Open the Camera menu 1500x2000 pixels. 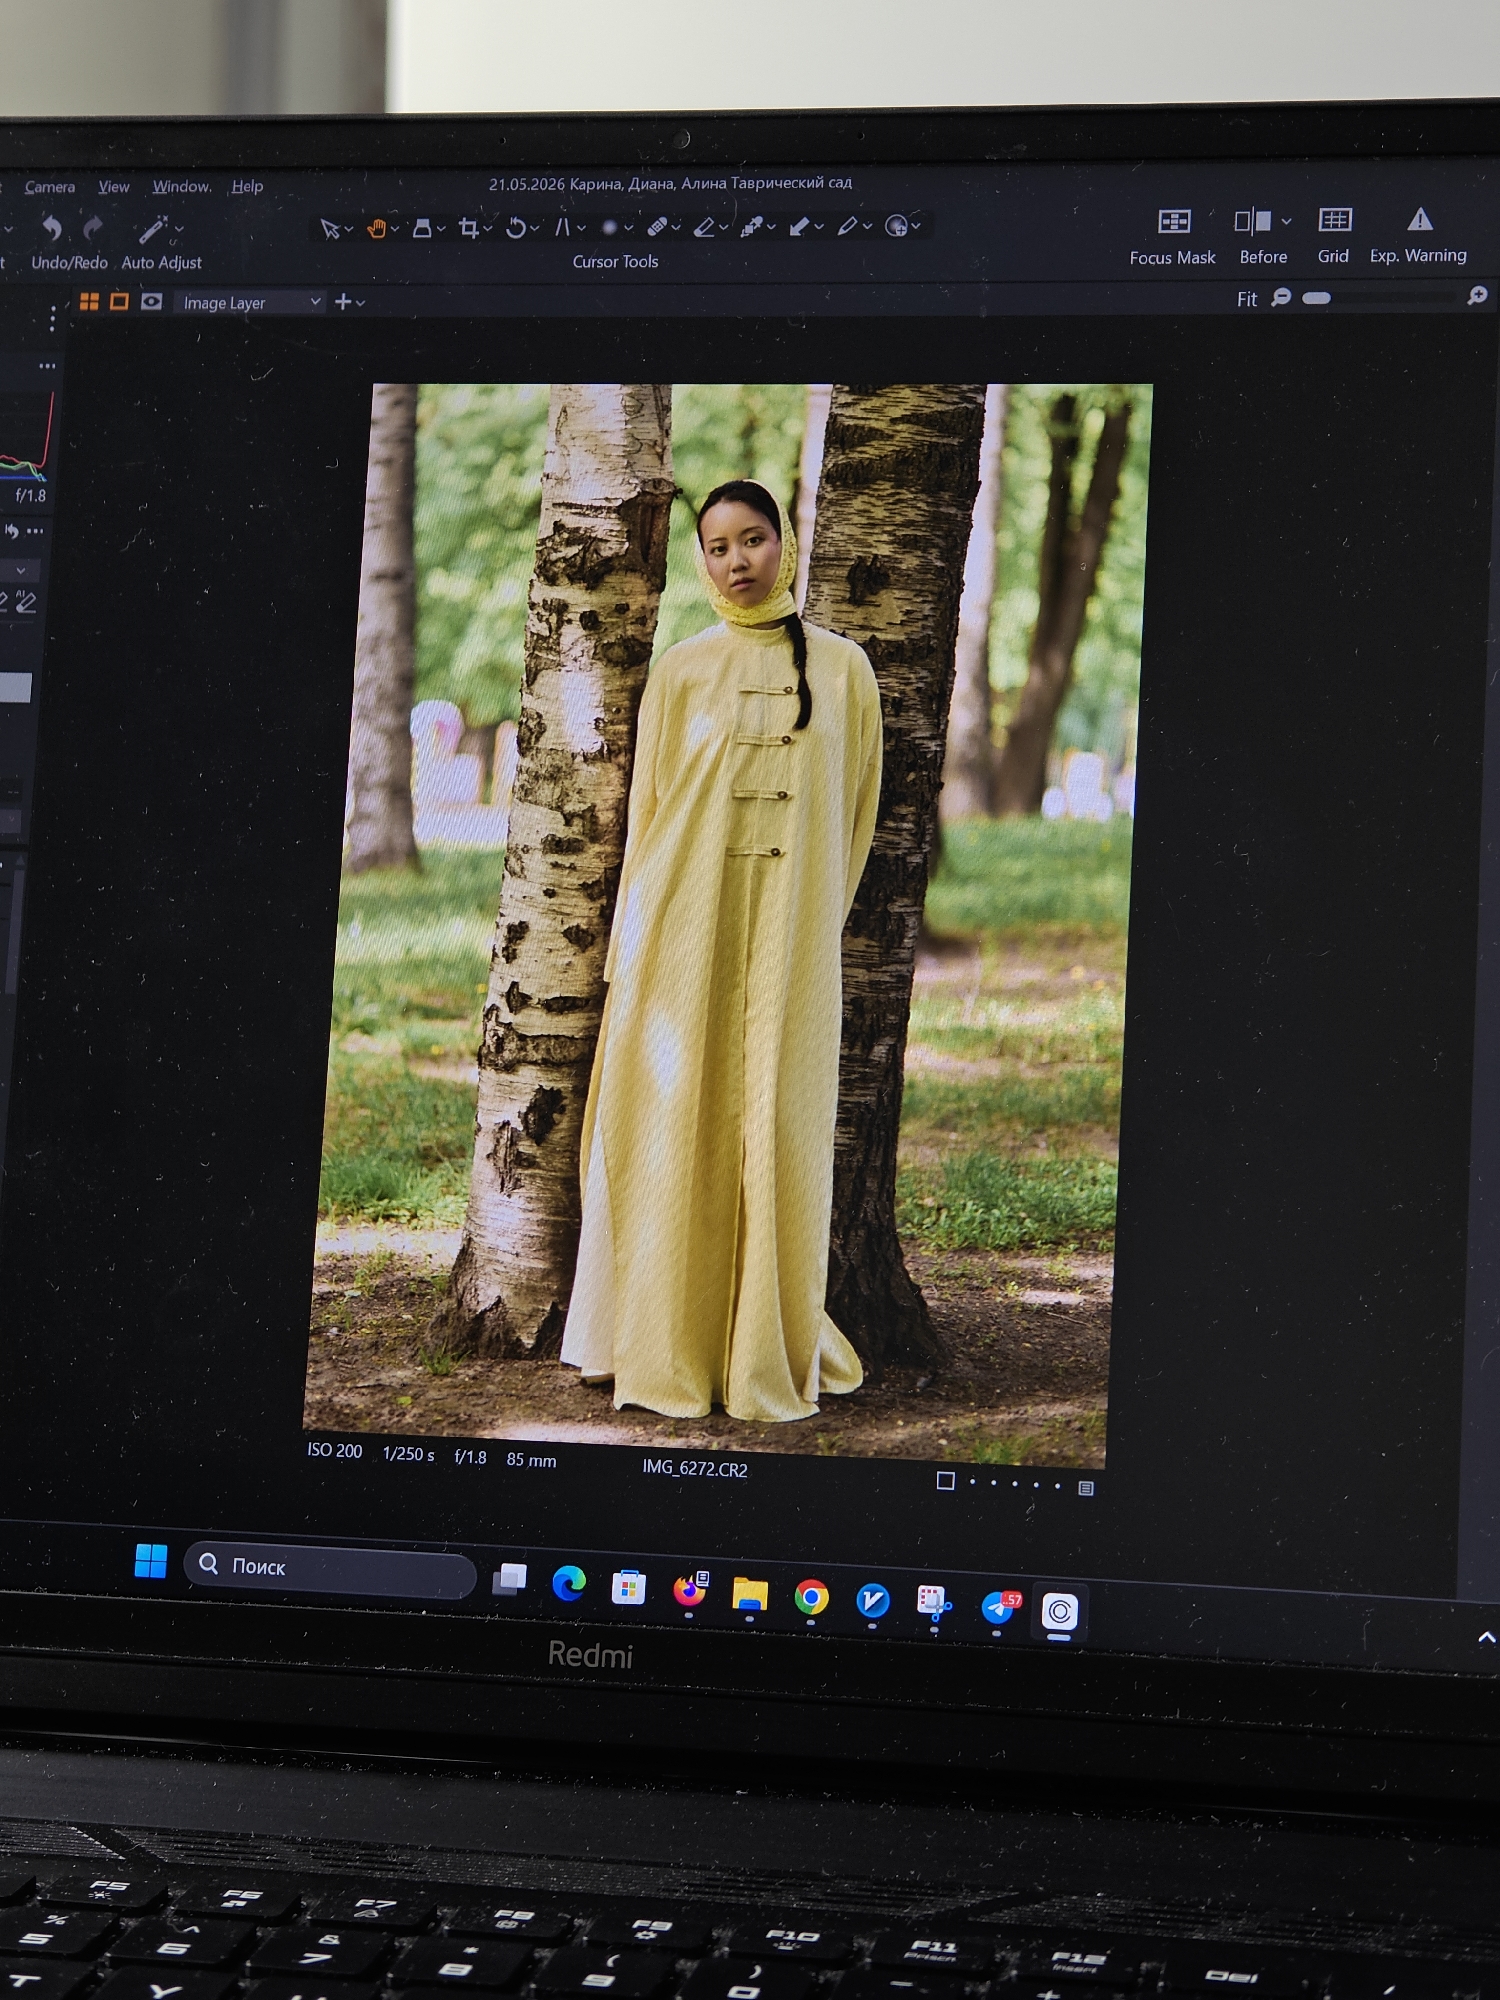[x=50, y=187]
